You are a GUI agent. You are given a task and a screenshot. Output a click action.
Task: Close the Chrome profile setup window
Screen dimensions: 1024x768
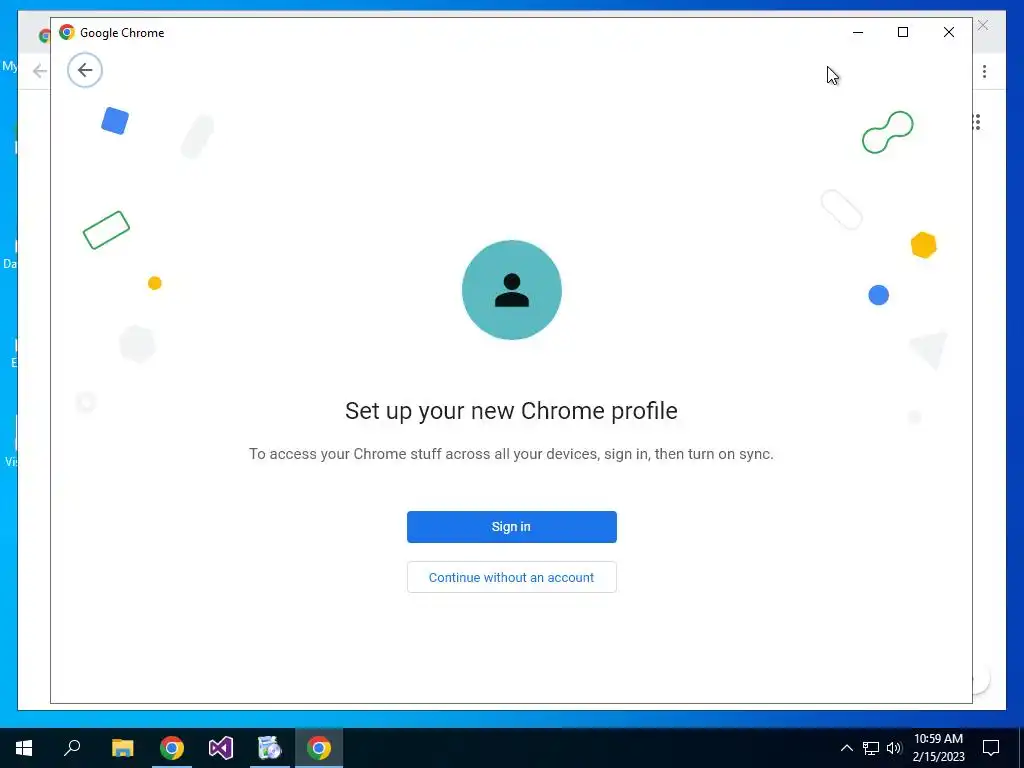[x=948, y=32]
